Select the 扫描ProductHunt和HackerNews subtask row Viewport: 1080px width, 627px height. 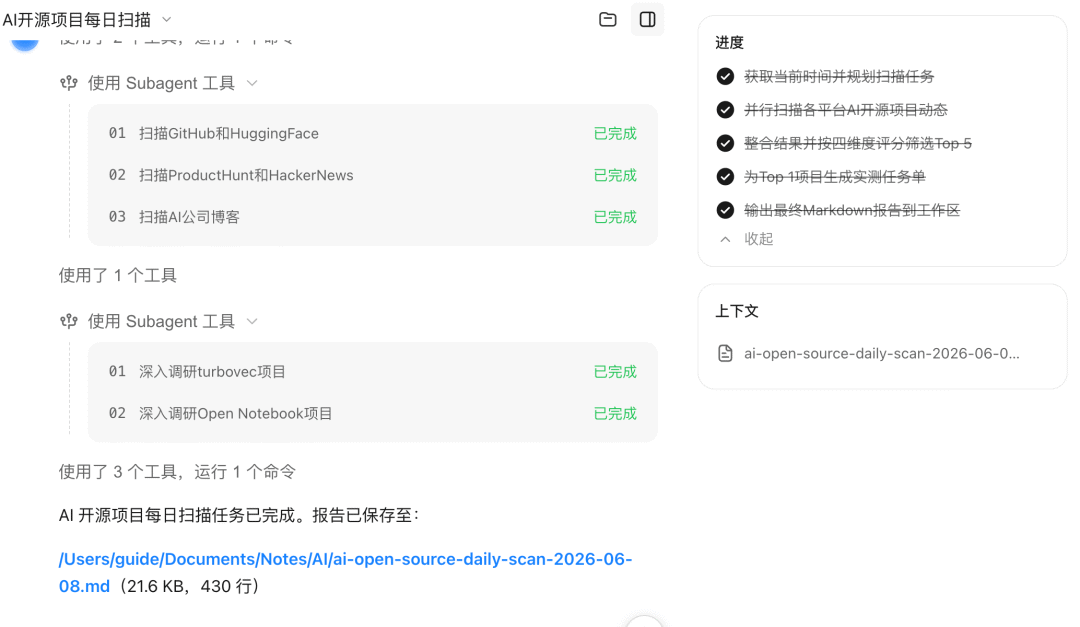[x=373, y=175]
